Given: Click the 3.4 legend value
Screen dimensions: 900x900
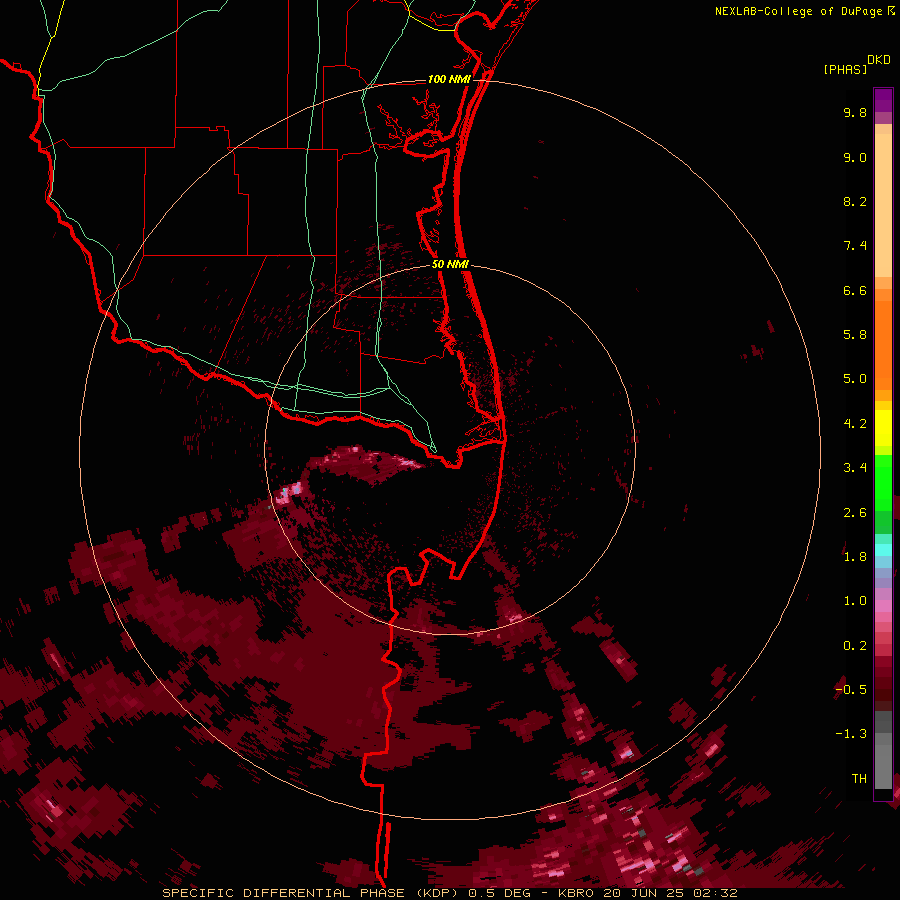Looking at the screenshot, I should tap(855, 468).
